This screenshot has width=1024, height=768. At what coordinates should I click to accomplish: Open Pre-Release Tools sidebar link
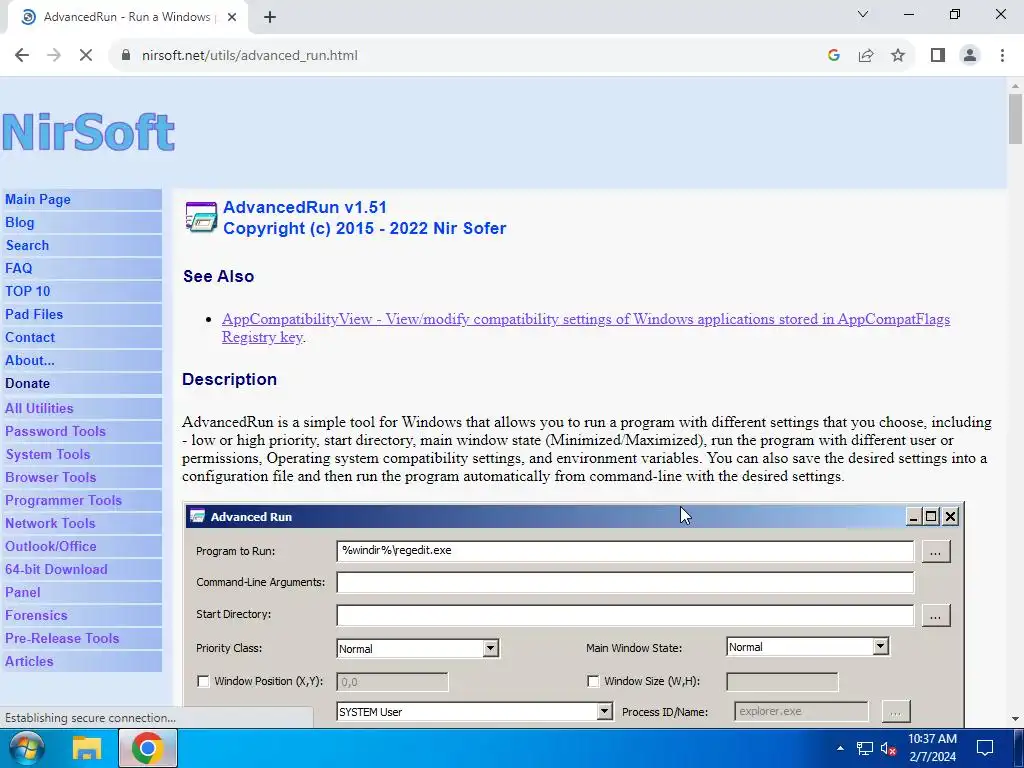tap(62, 638)
